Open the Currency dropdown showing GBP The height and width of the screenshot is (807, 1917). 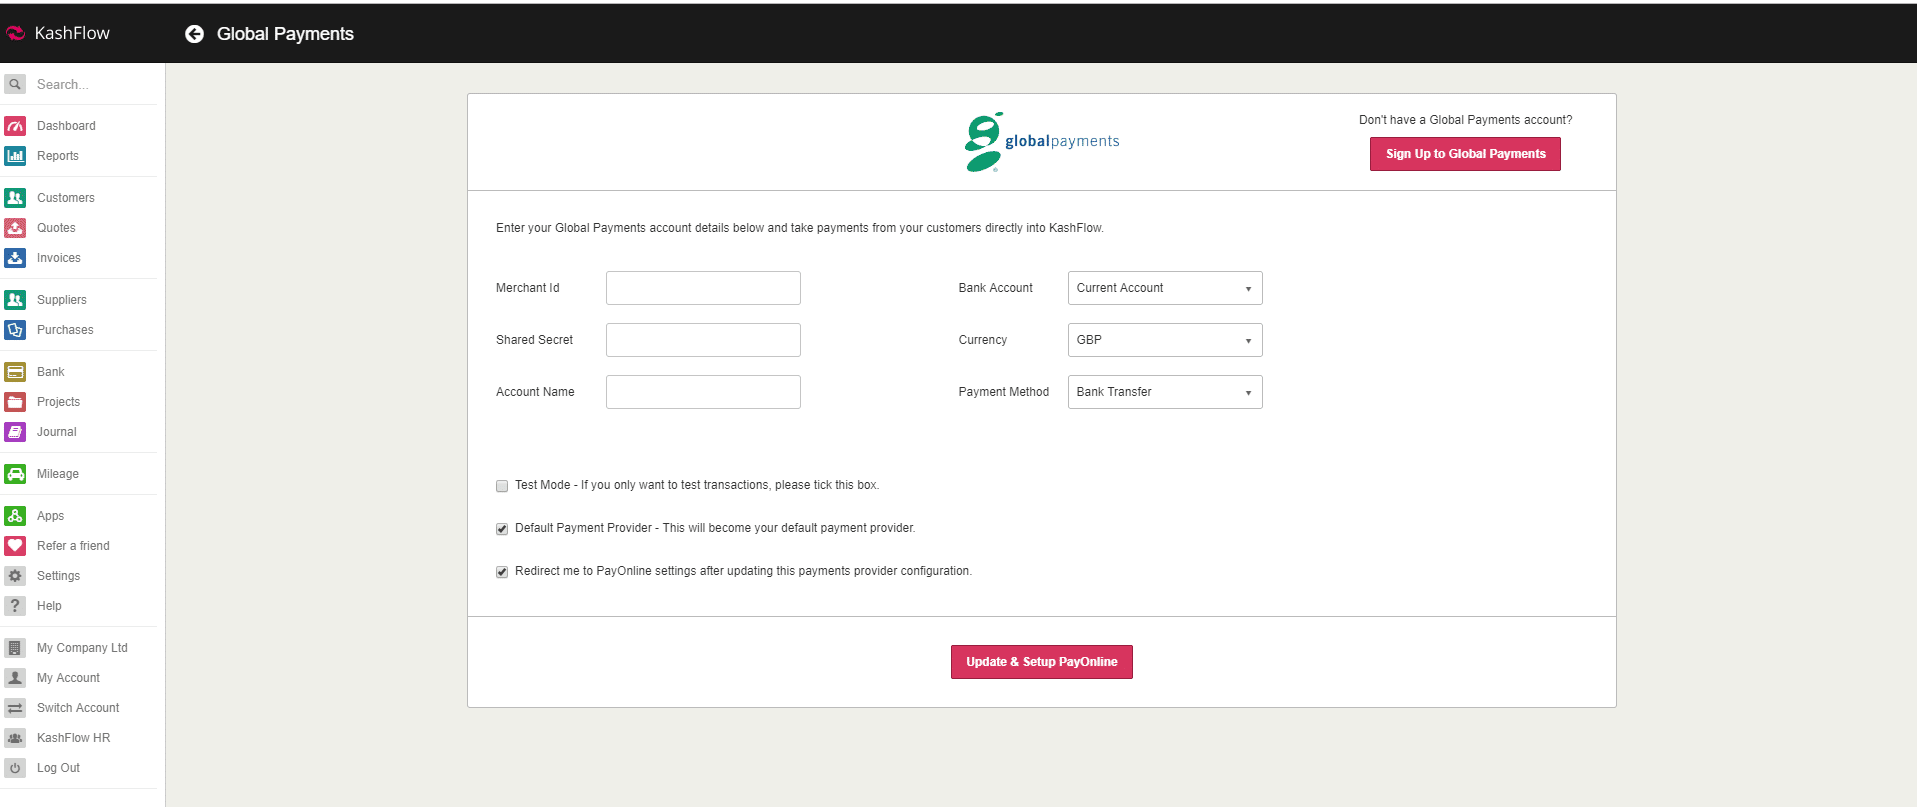pos(1164,340)
